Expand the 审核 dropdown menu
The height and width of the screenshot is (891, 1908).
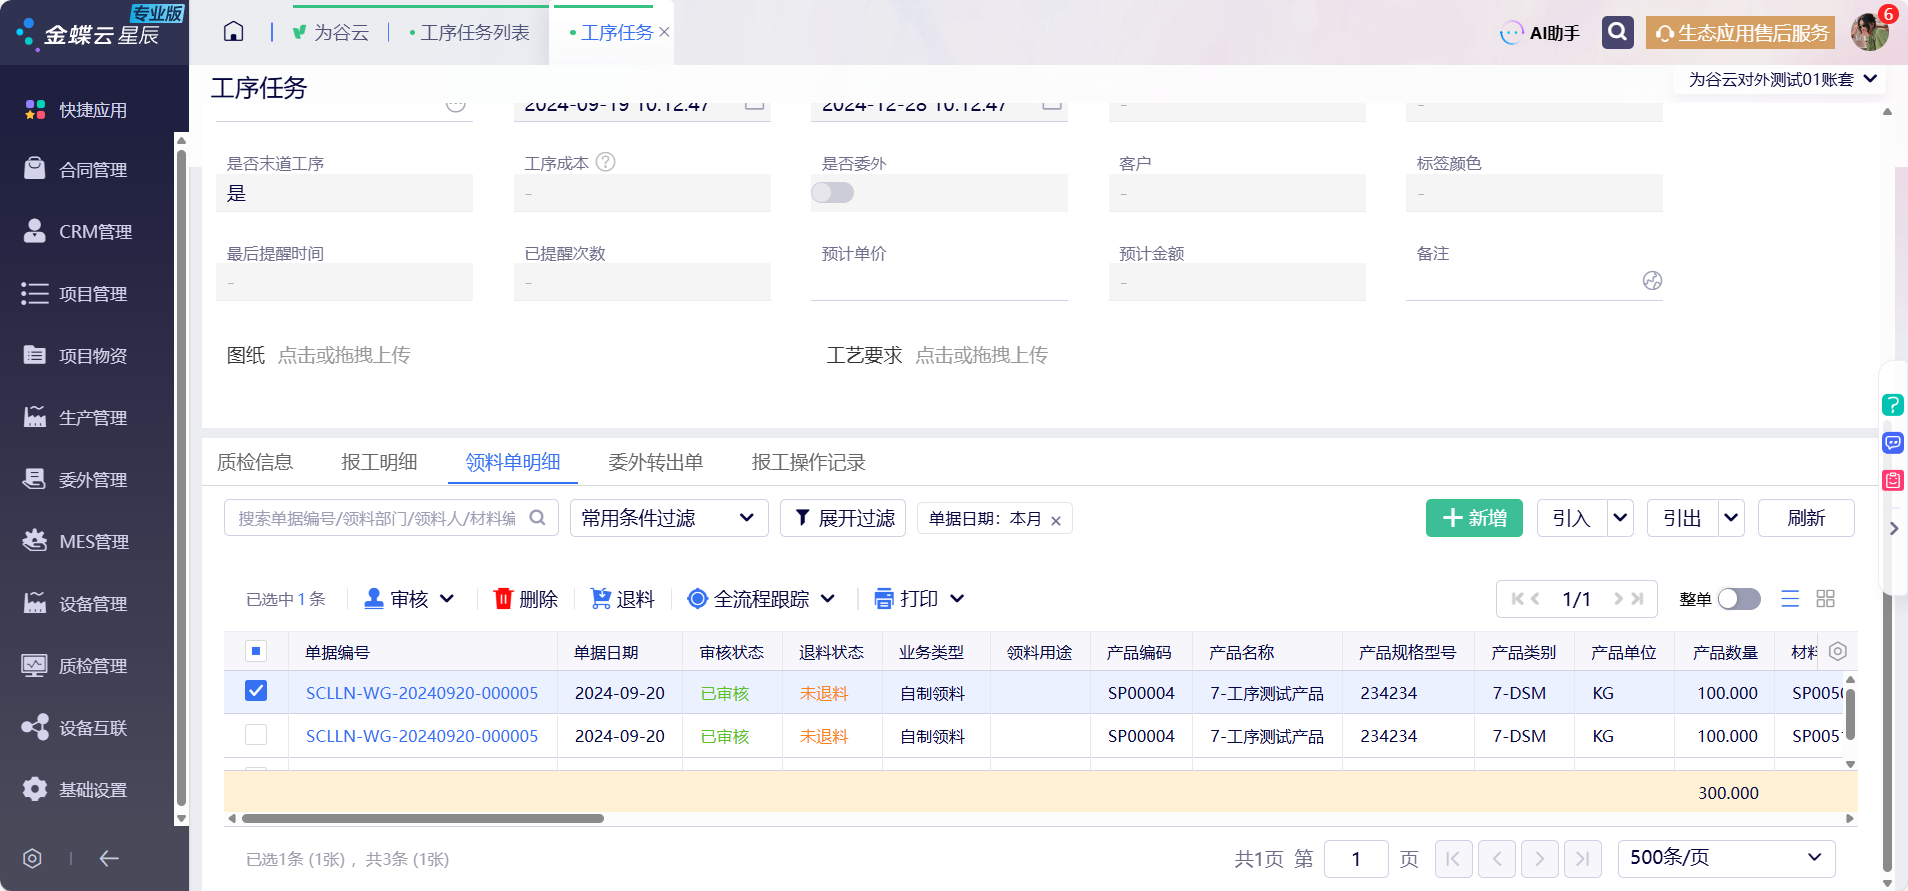click(447, 599)
